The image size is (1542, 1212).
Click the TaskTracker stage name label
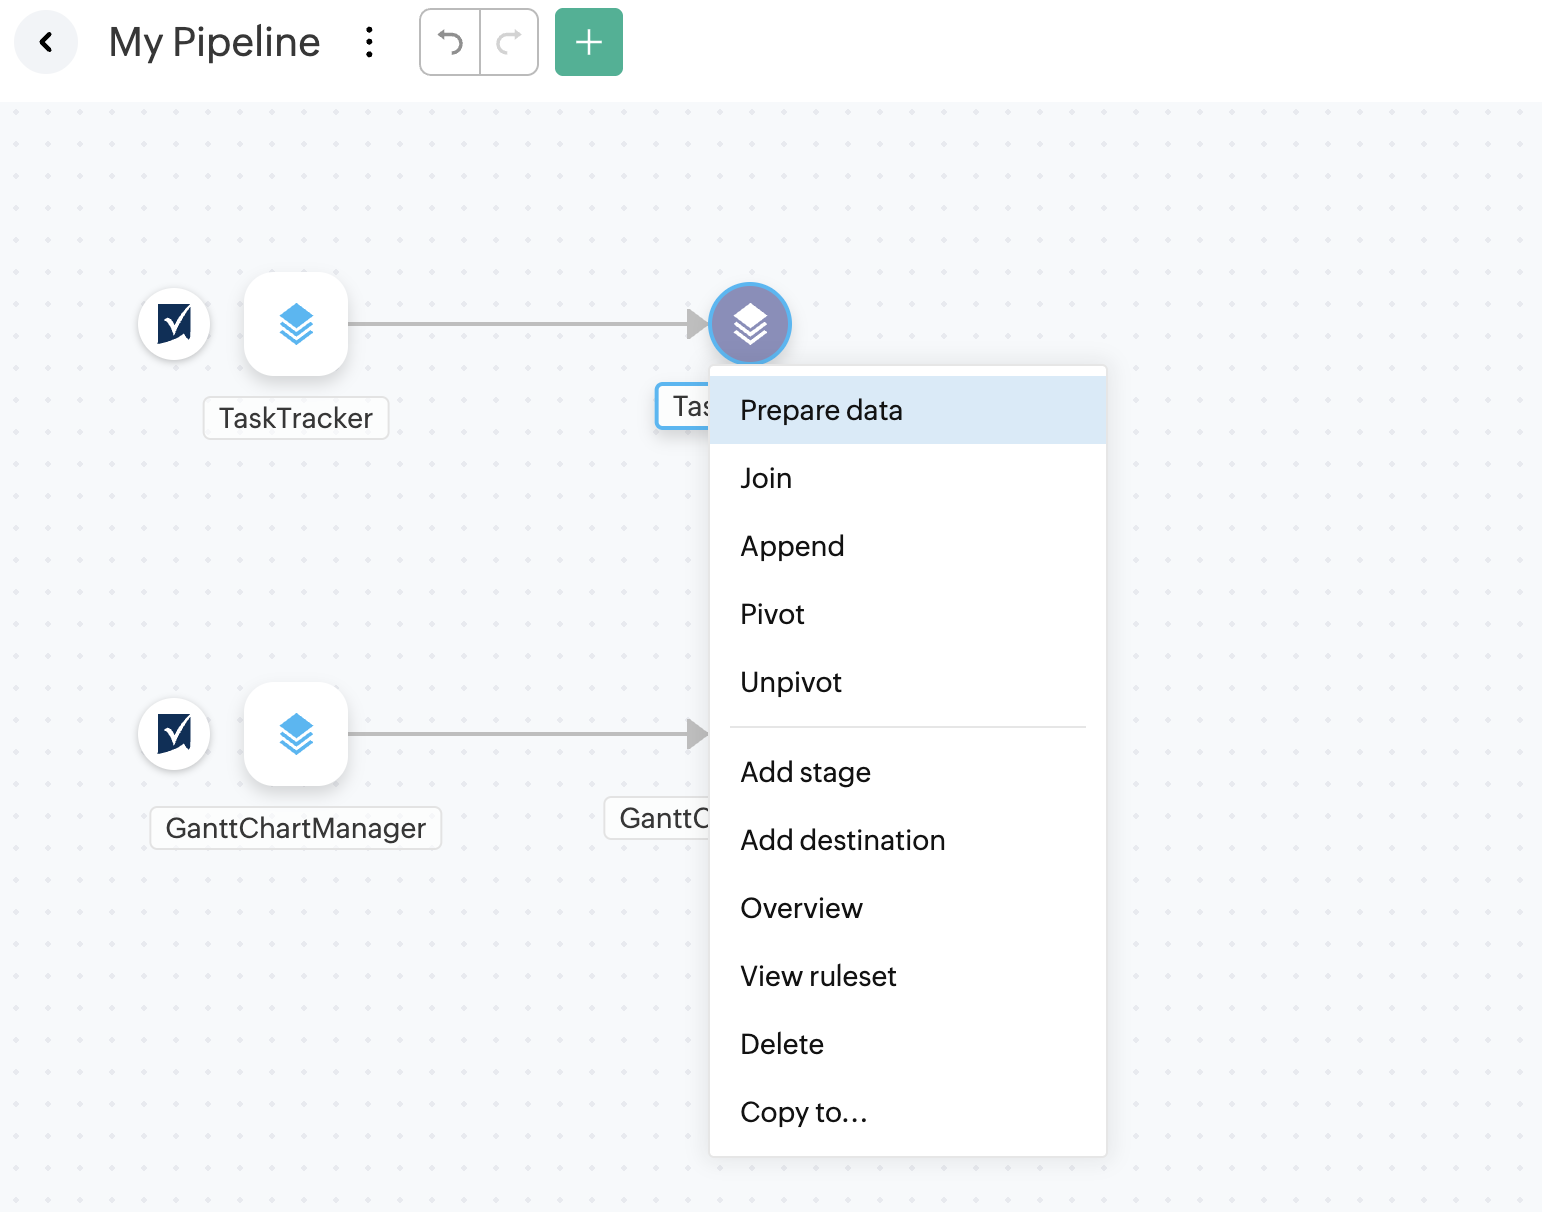(296, 418)
